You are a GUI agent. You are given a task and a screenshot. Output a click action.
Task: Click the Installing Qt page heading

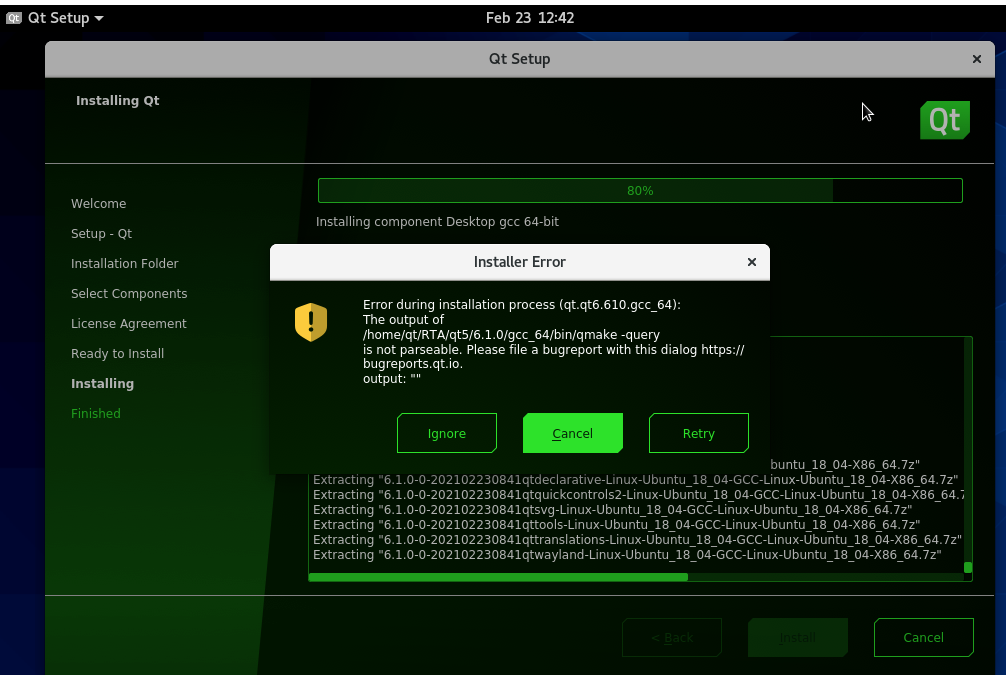pos(117,100)
